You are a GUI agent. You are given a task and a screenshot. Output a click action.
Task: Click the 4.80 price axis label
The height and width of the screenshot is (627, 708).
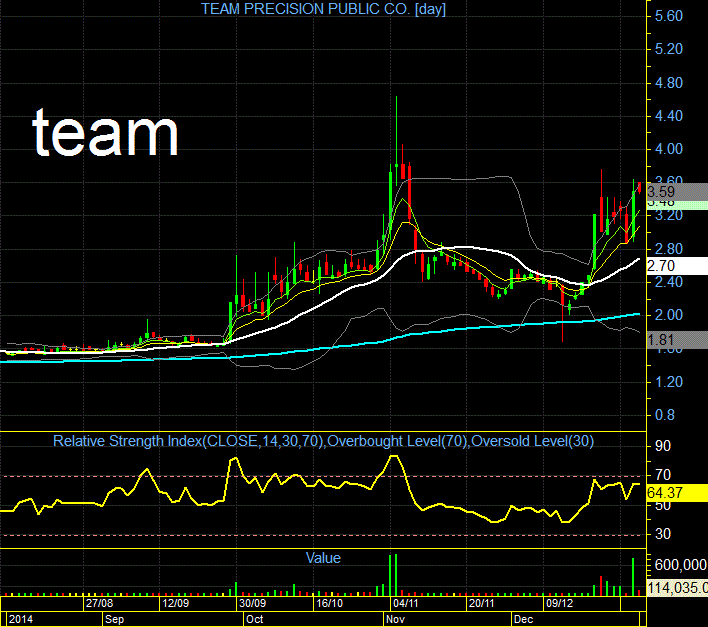669,83
